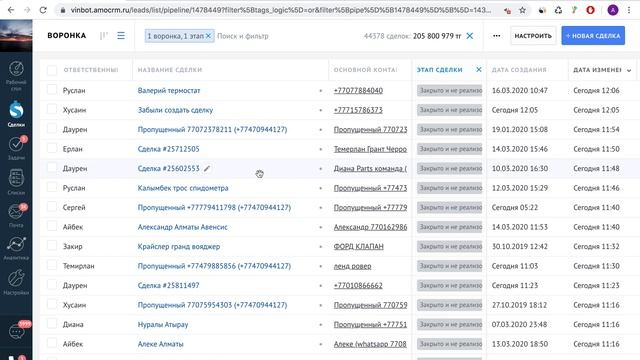Check the row for Валерий термостат
This screenshot has width=640, height=360.
point(52,90)
